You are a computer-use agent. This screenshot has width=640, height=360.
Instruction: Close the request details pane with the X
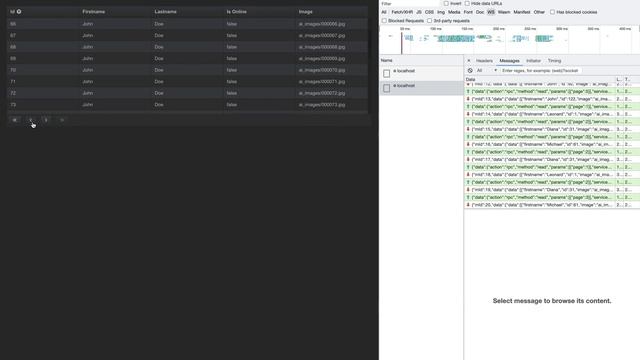469,60
